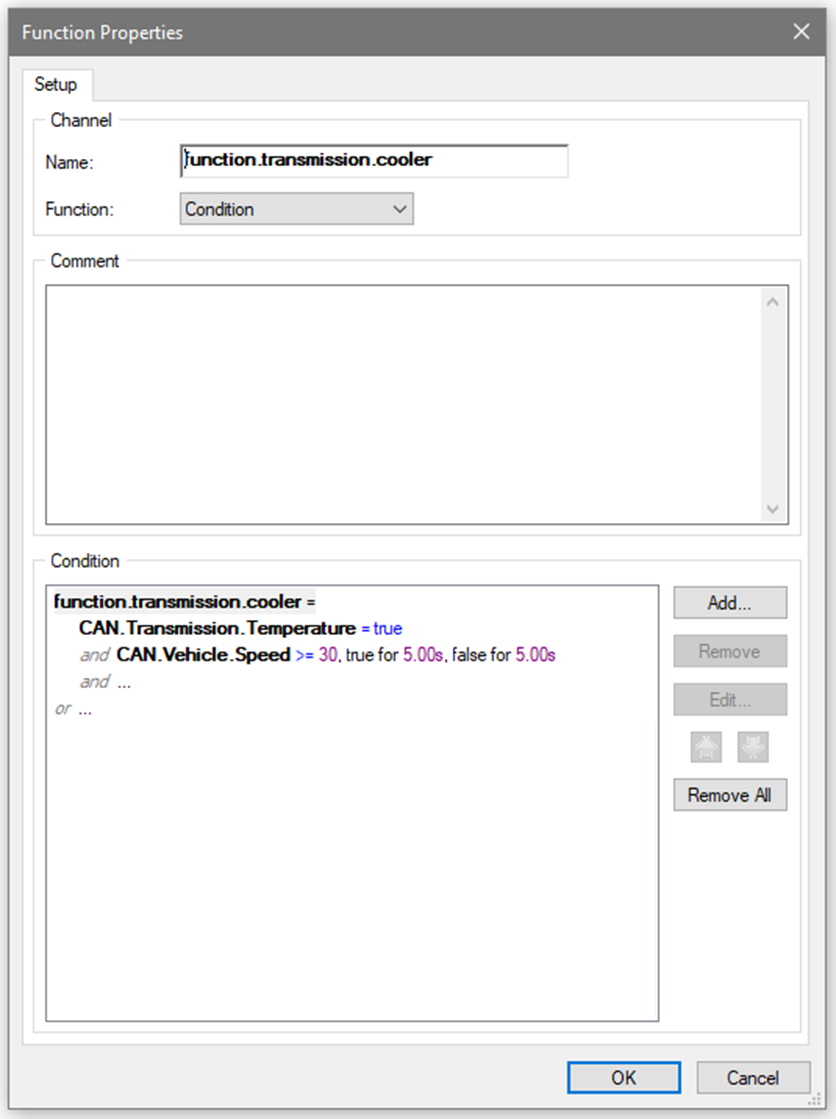Confirm the dialog with OK
This screenshot has height=1119, width=836.
623,1077
